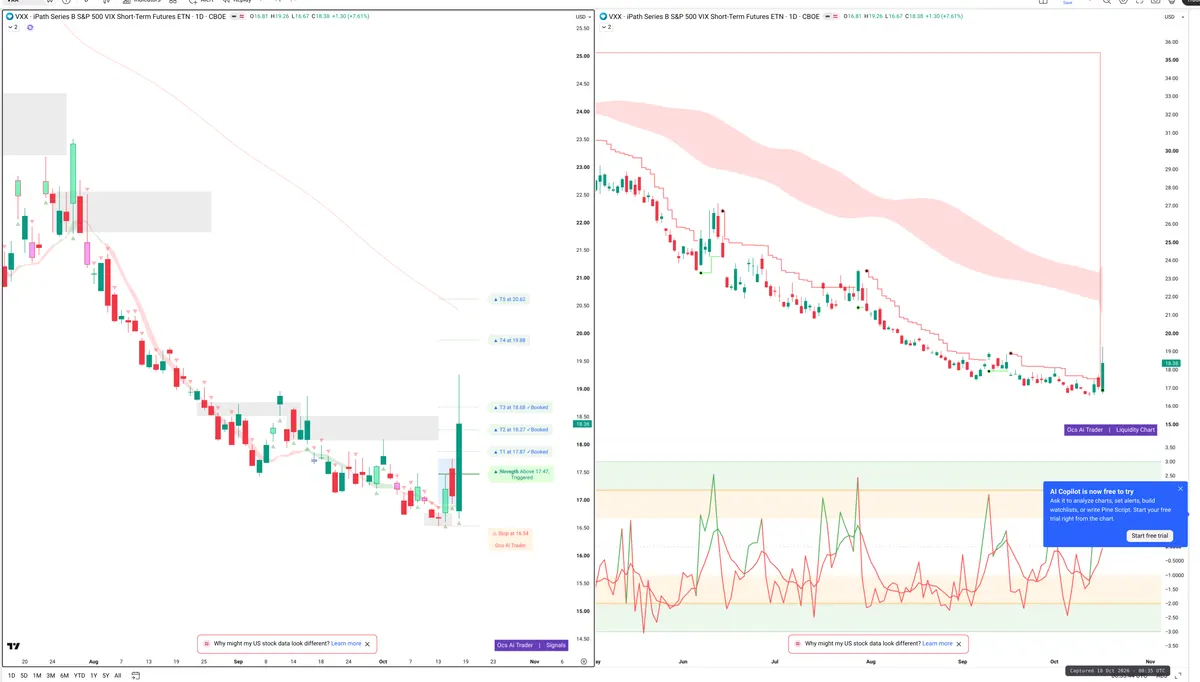The image size is (1200, 682).
Task: Click AI Copilot is now free heading
Action: click(1092, 491)
